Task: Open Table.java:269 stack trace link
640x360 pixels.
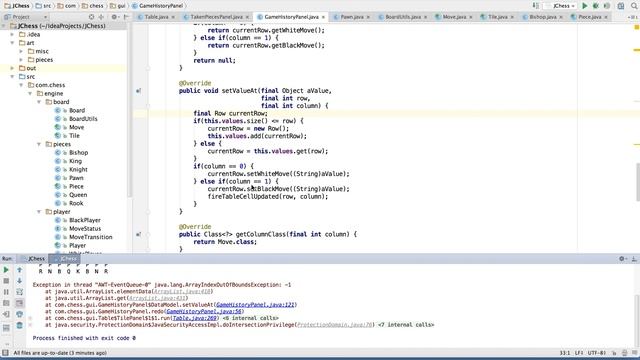Action: click(195, 318)
